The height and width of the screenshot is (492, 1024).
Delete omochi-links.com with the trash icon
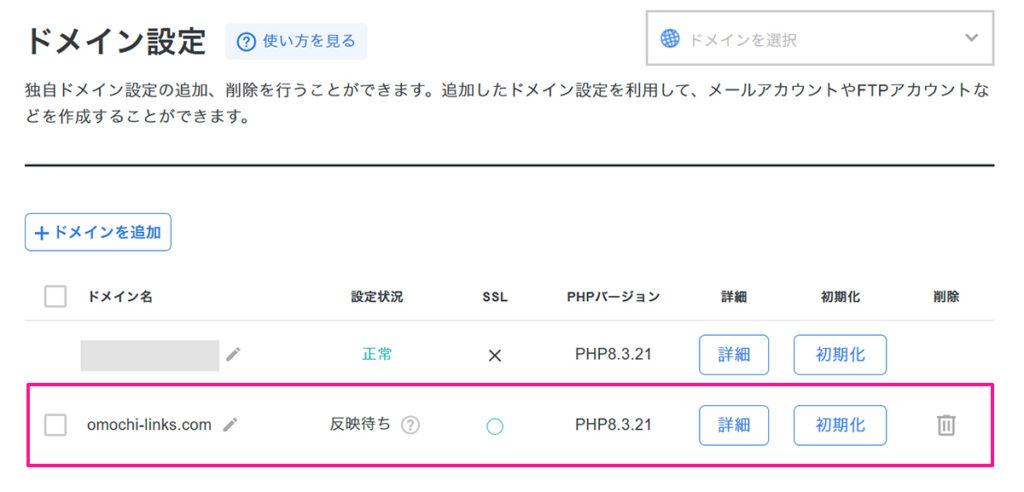coord(946,425)
